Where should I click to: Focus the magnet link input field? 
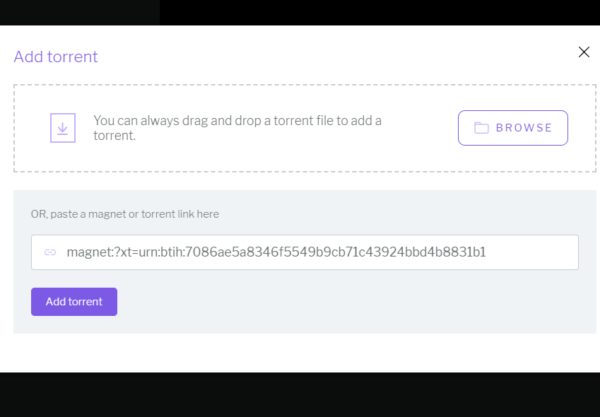(305, 252)
